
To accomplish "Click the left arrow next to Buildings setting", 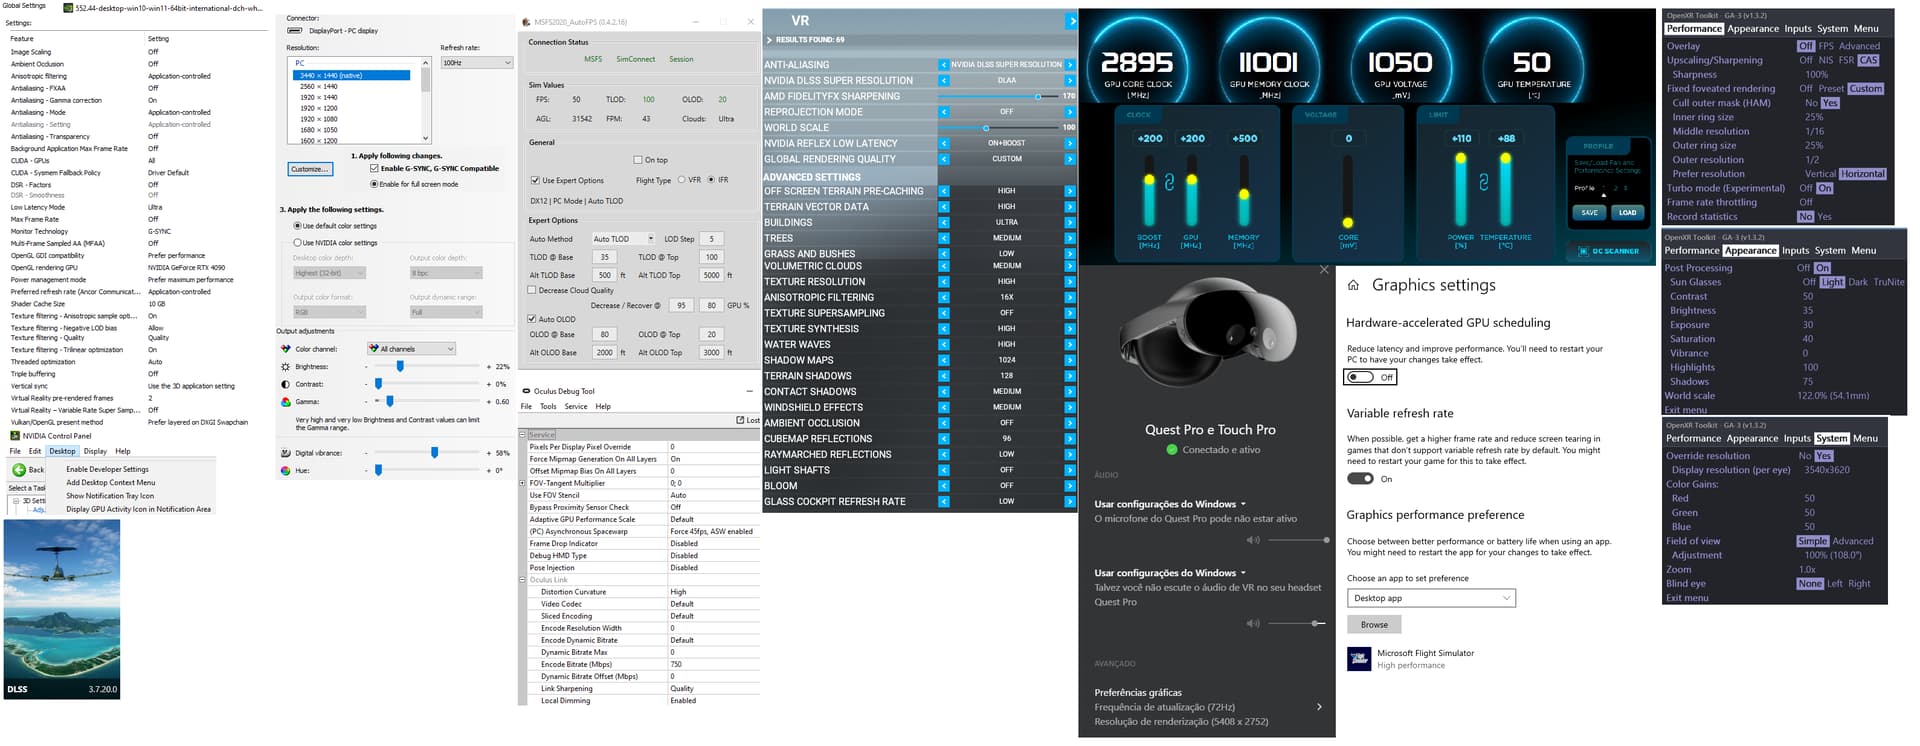I will [x=943, y=222].
